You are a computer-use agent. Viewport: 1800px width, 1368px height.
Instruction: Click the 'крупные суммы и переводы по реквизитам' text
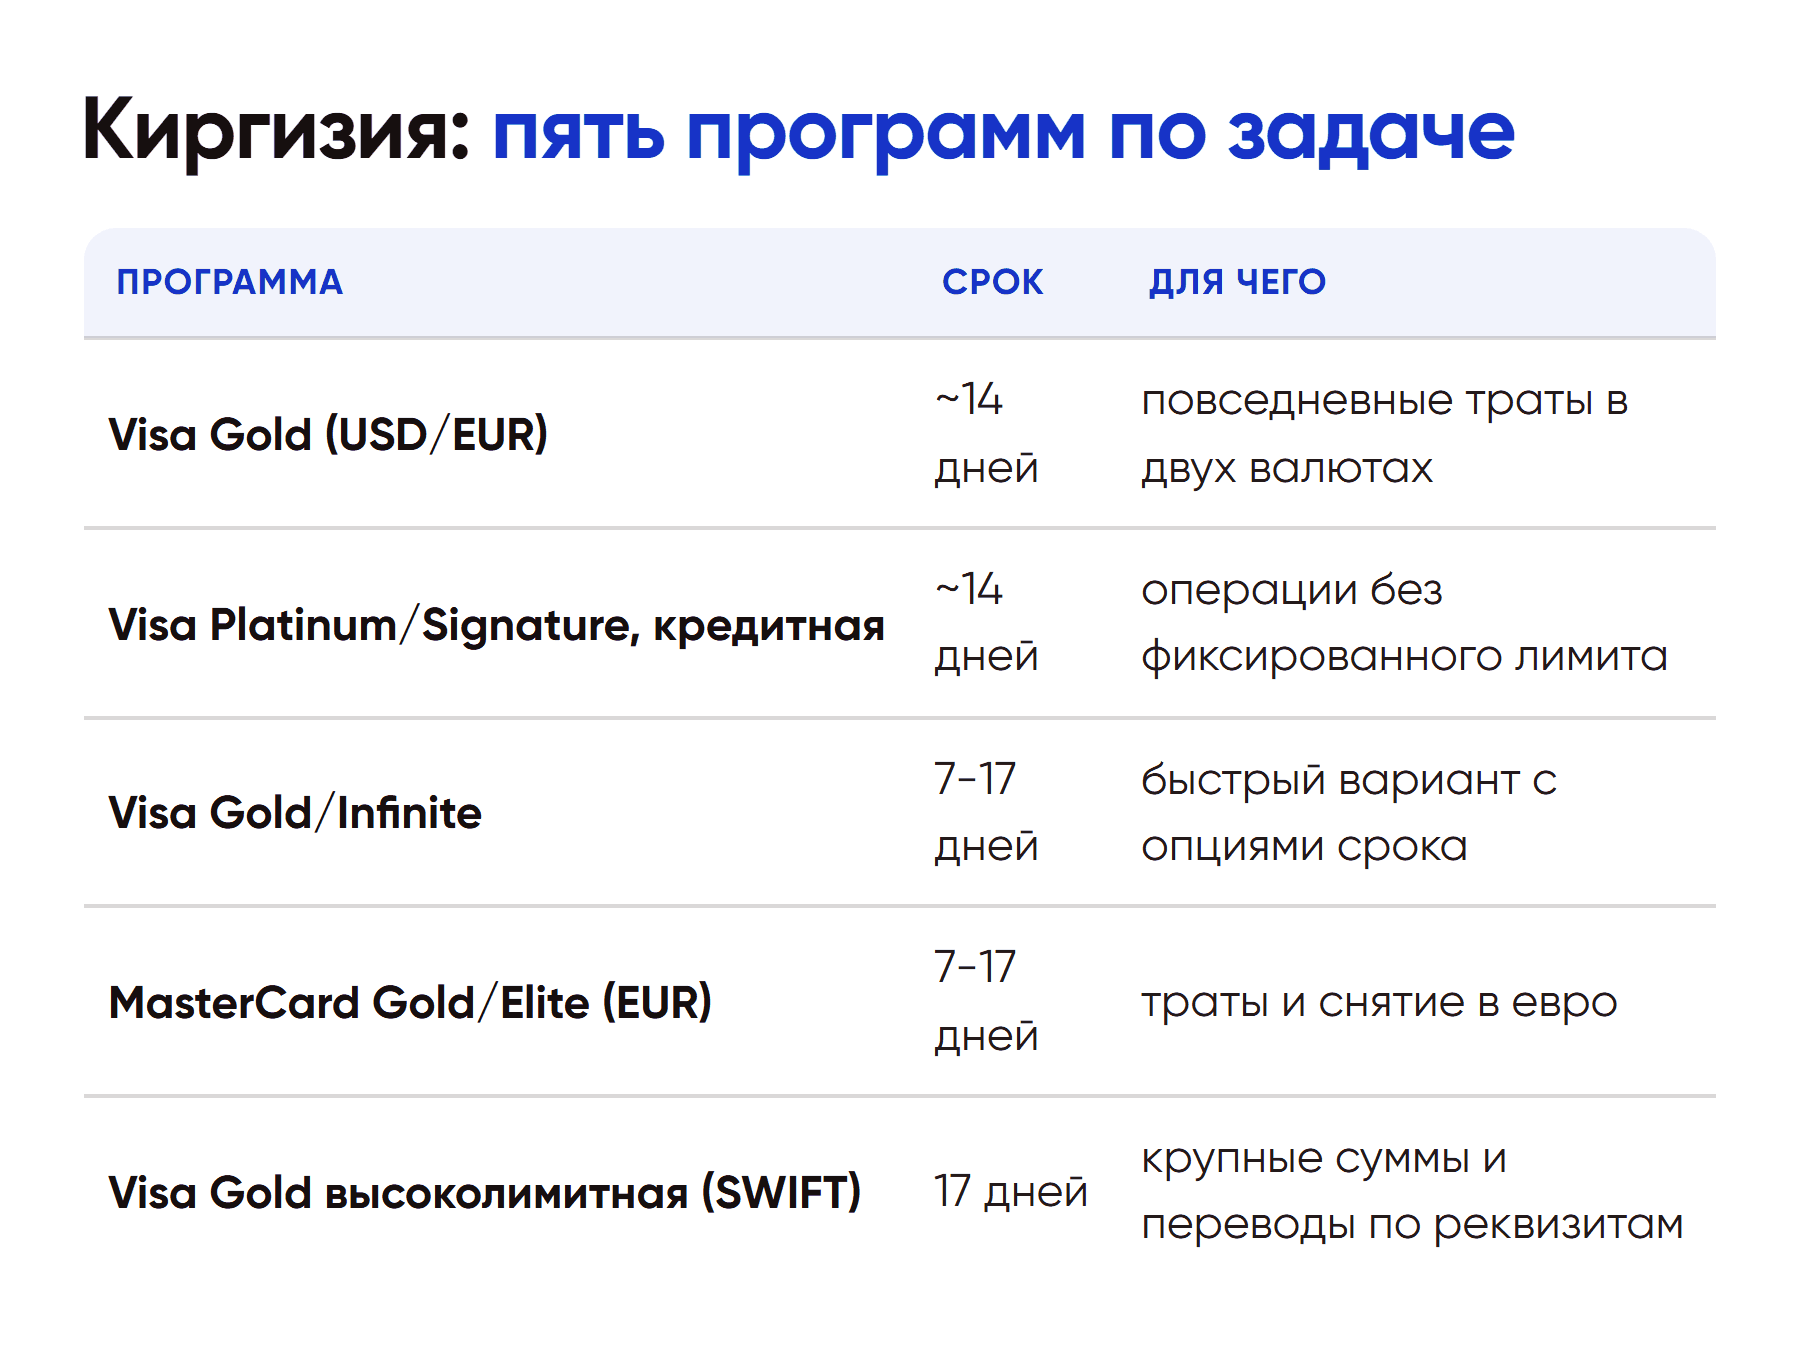pos(1412,1191)
